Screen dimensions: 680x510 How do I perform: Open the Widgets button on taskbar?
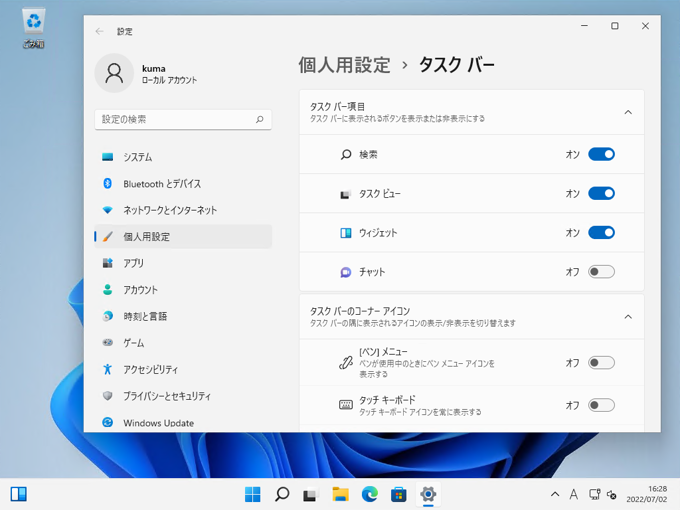point(19,494)
